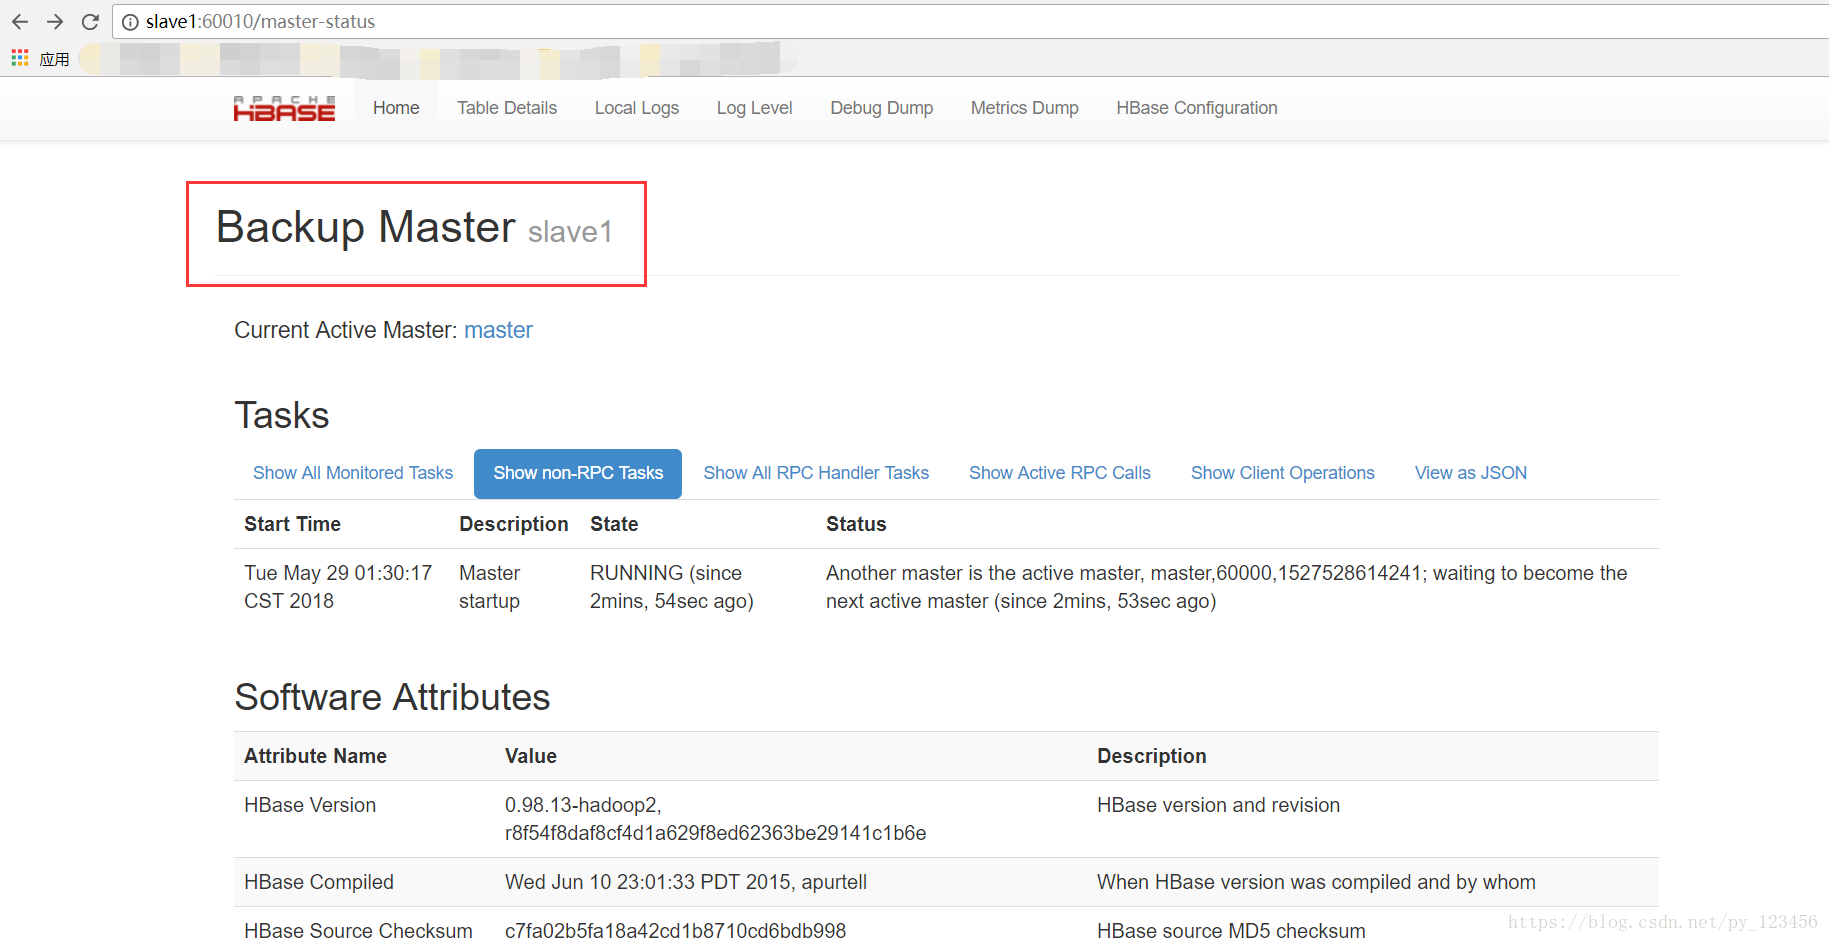Switch to Show Client Operations tab

click(1283, 473)
